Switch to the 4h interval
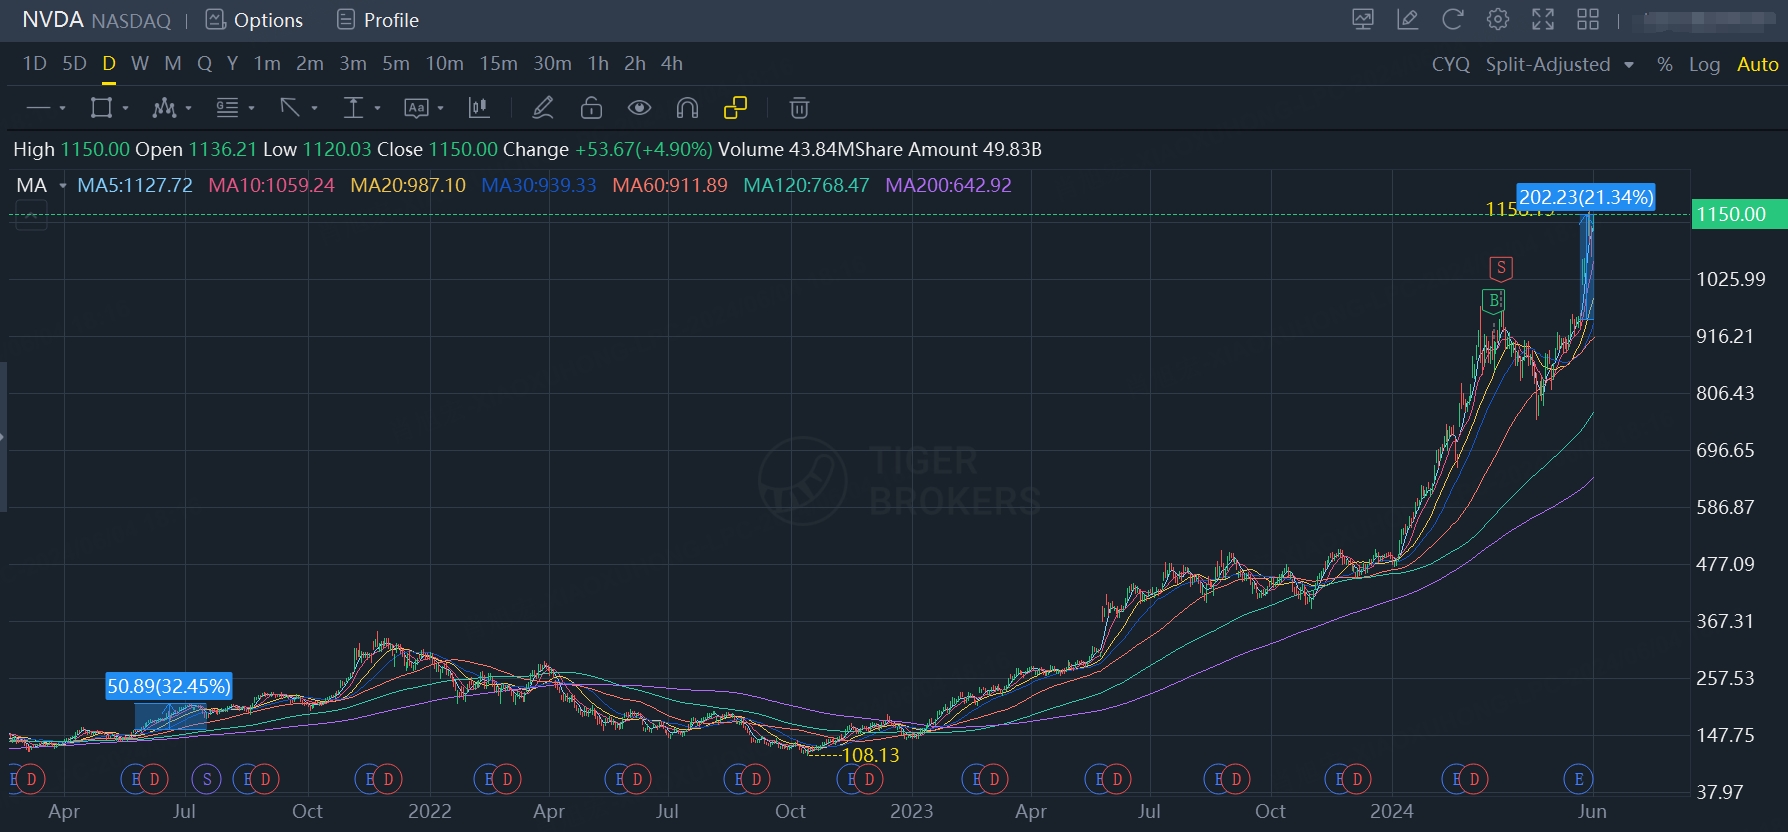Viewport: 1788px width, 832px height. pos(672,63)
